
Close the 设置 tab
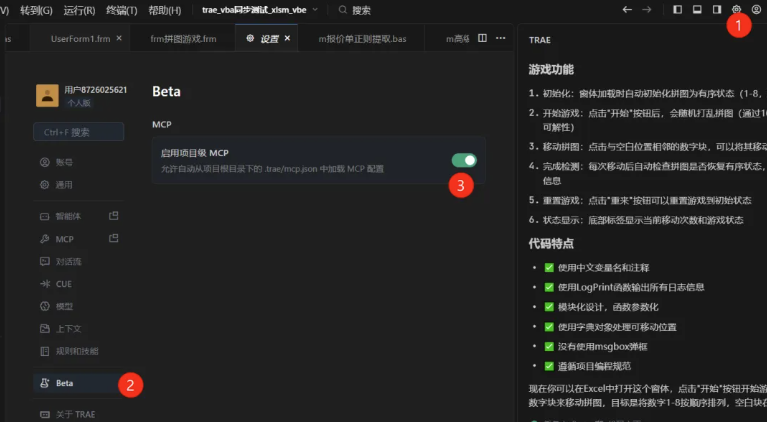click(288, 38)
